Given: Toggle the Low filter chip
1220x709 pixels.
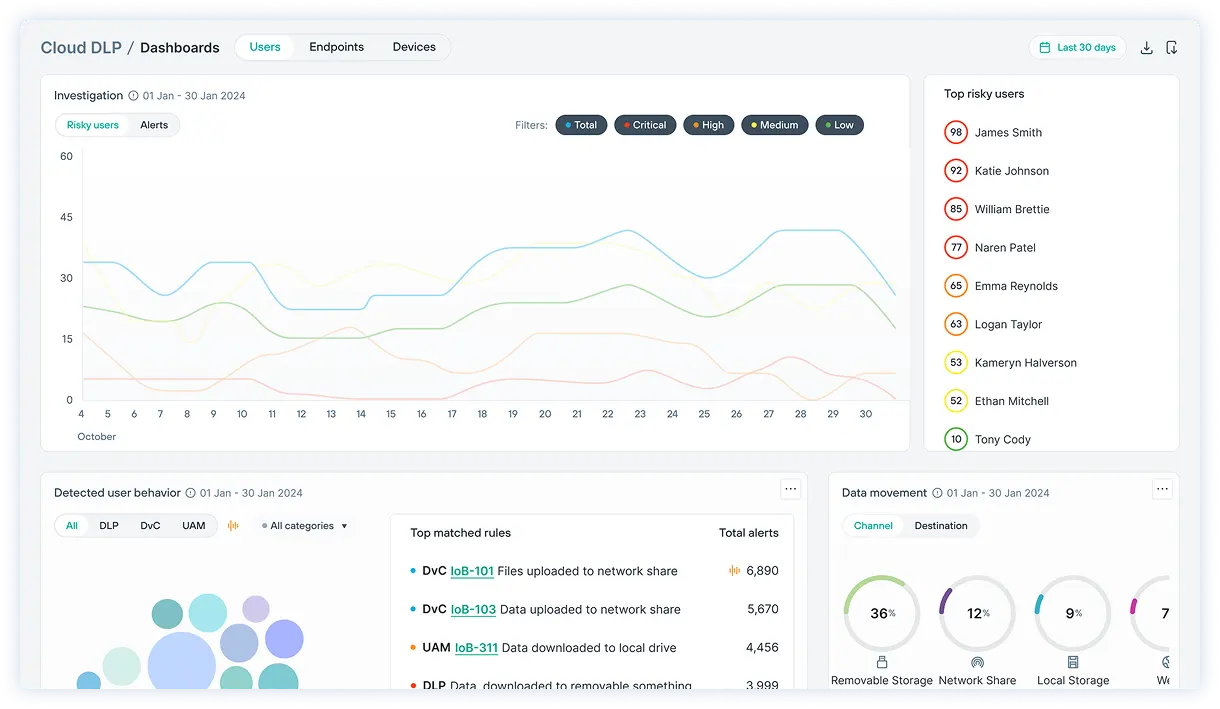Looking at the screenshot, I should 840,125.
